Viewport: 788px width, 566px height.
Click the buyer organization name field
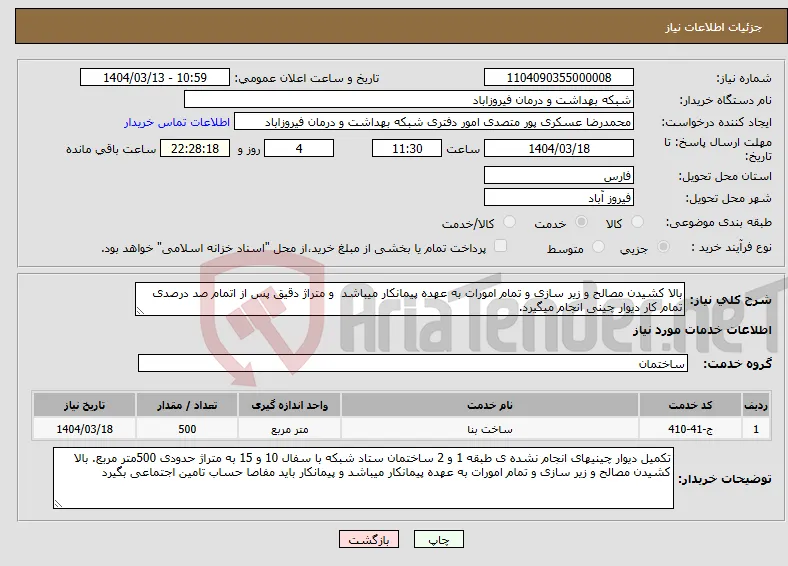point(409,100)
